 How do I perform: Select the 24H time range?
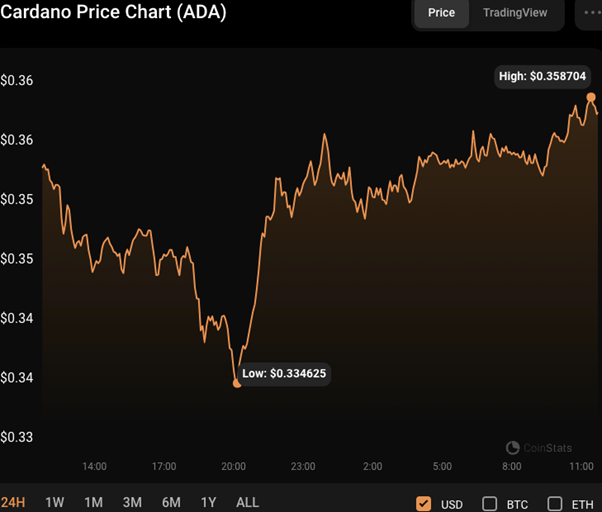click(x=14, y=502)
